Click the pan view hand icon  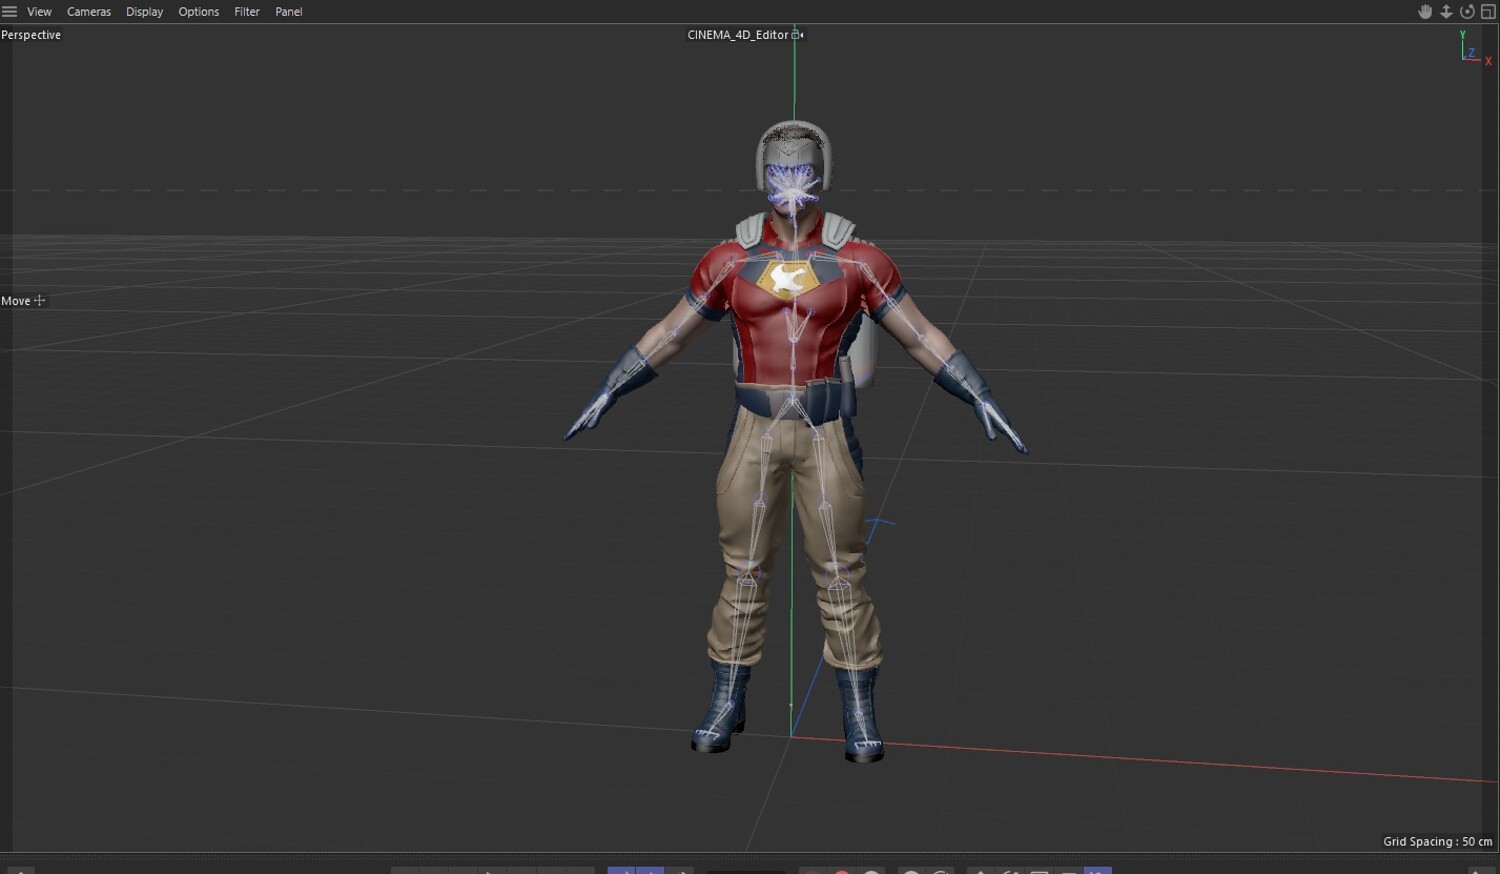point(1425,12)
